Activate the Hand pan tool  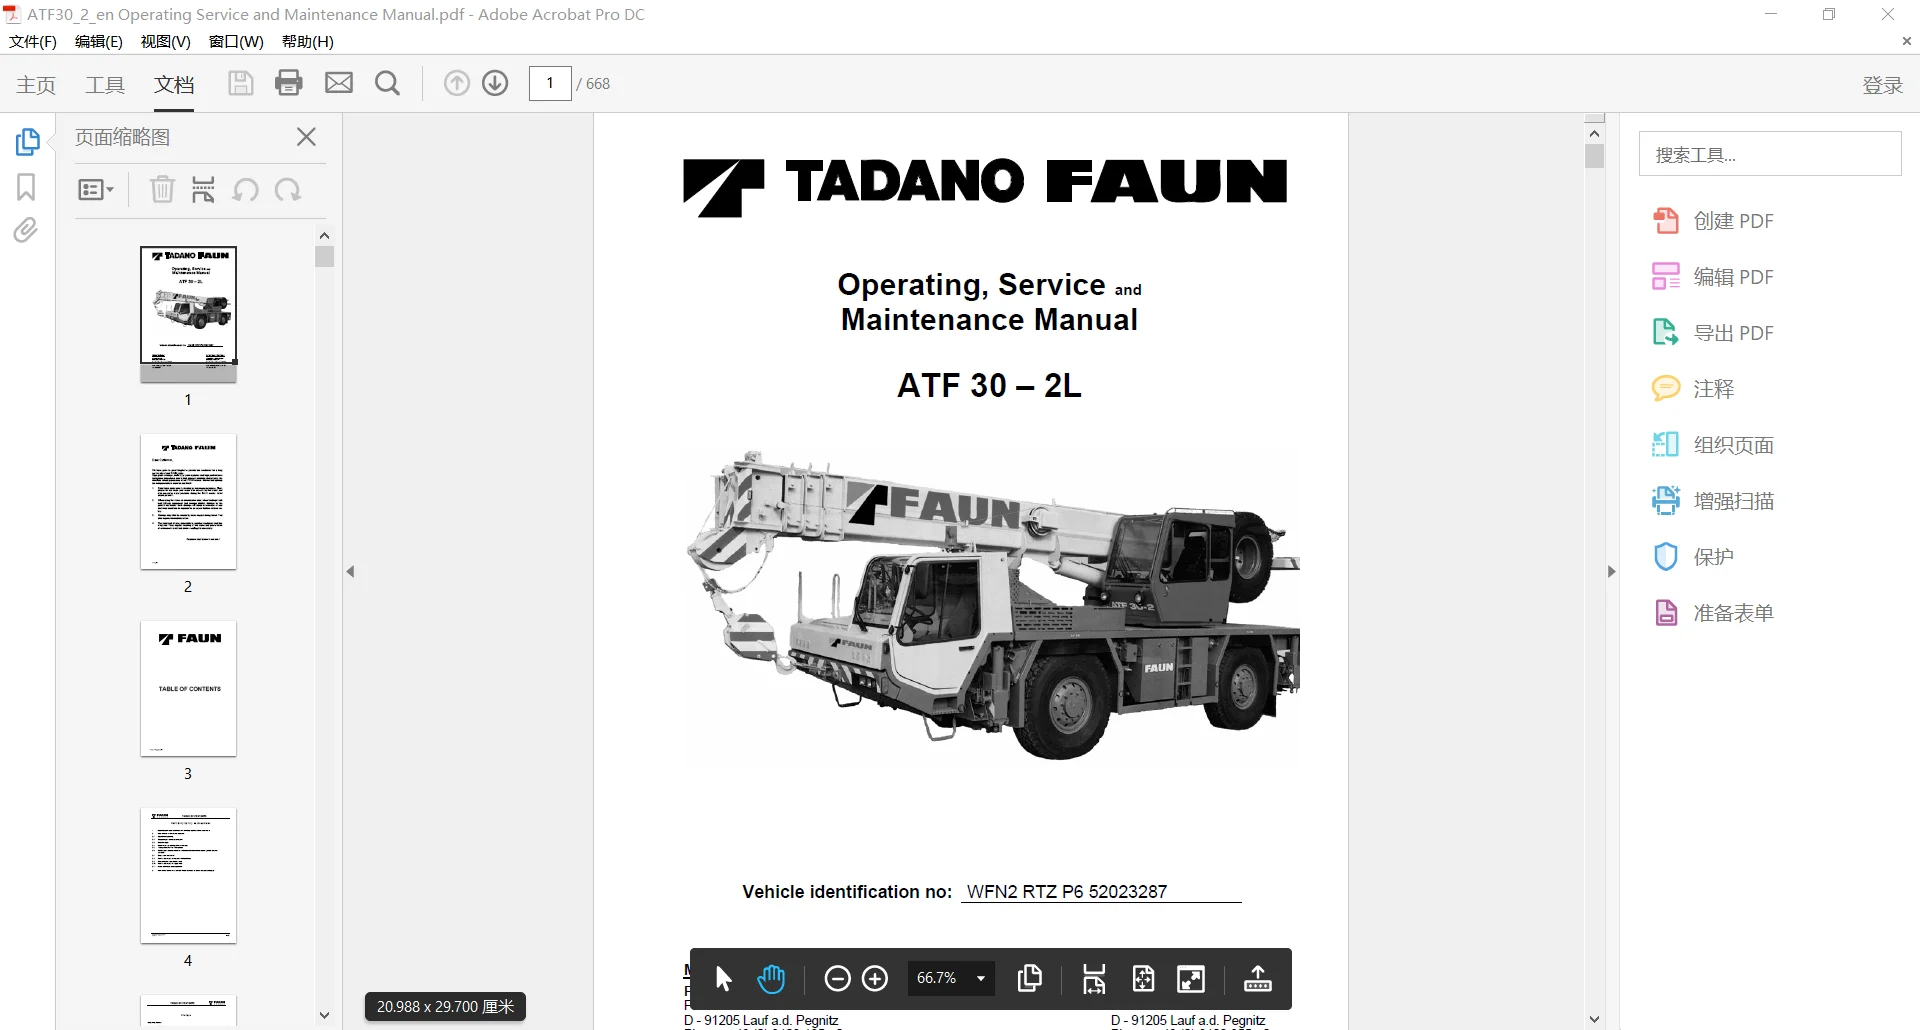coord(771,979)
